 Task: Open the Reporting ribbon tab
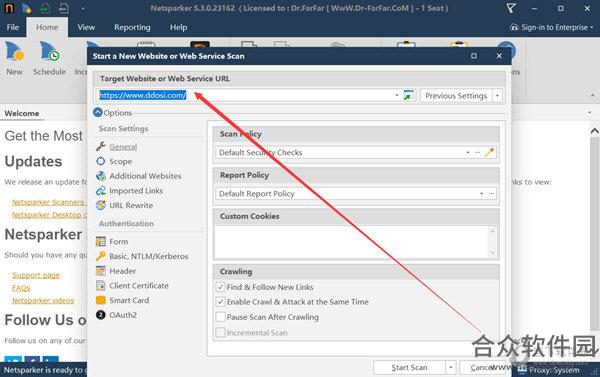132,27
